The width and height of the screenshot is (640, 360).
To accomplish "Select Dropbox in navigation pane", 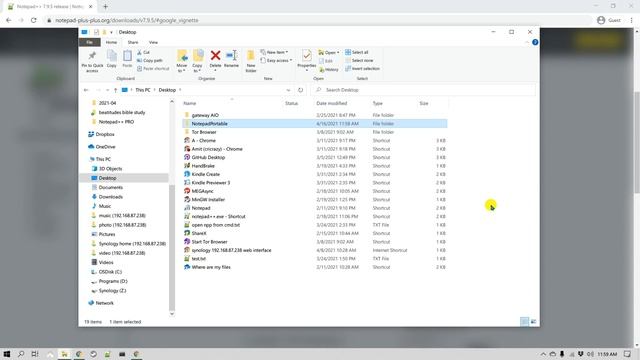I will [105, 134].
